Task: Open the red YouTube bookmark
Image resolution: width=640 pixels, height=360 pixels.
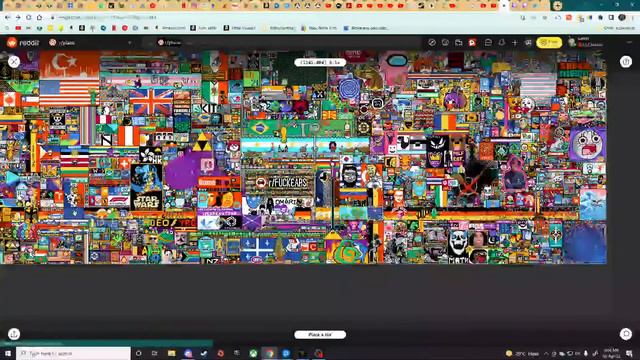Action: (x=18, y=28)
